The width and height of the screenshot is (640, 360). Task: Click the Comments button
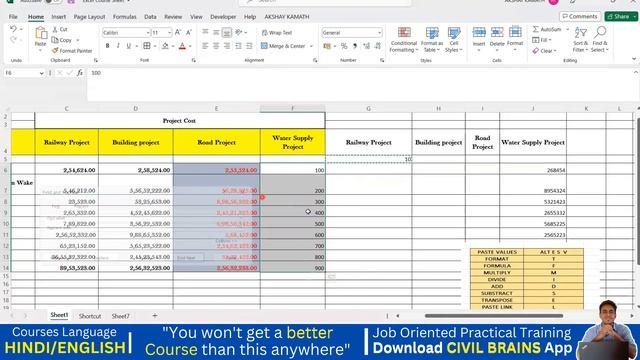[x=580, y=16]
